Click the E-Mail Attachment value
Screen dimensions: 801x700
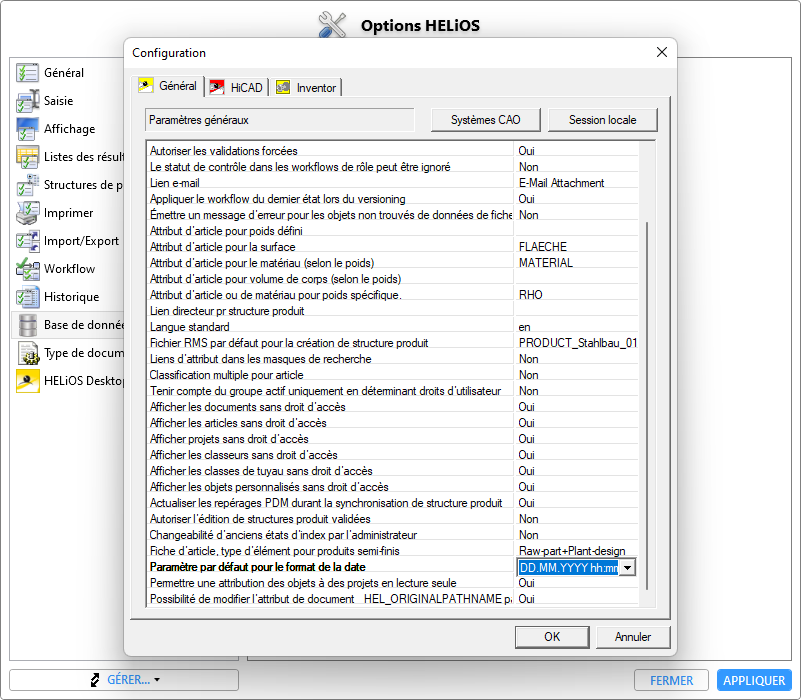(x=561, y=183)
